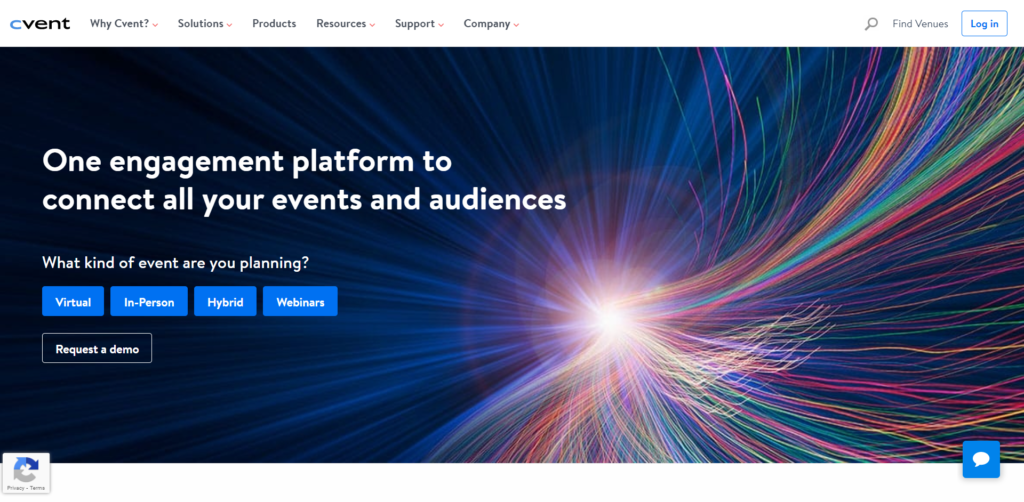Open the Products menu item

[x=274, y=24]
